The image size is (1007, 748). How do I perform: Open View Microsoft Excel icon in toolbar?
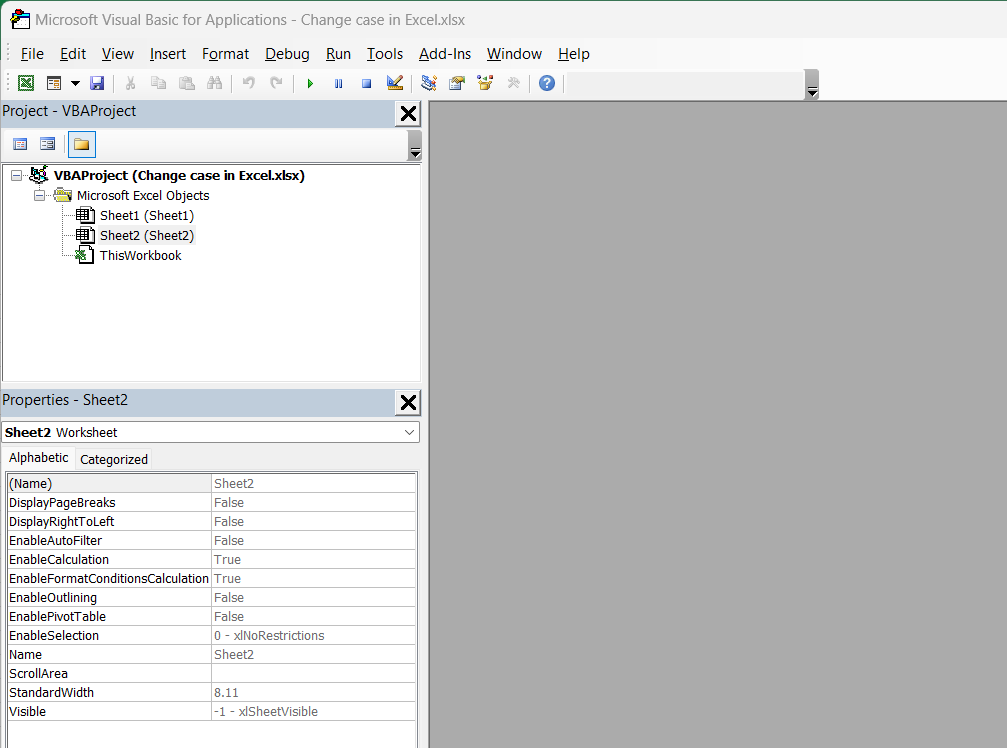[26, 83]
